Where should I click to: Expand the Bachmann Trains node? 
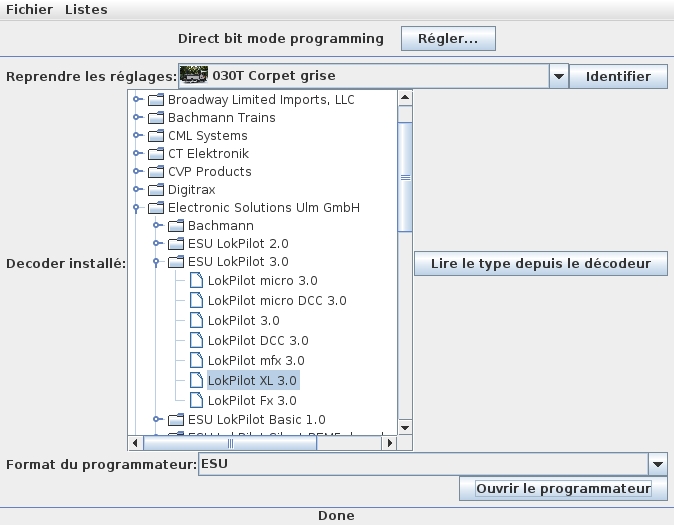click(137, 117)
